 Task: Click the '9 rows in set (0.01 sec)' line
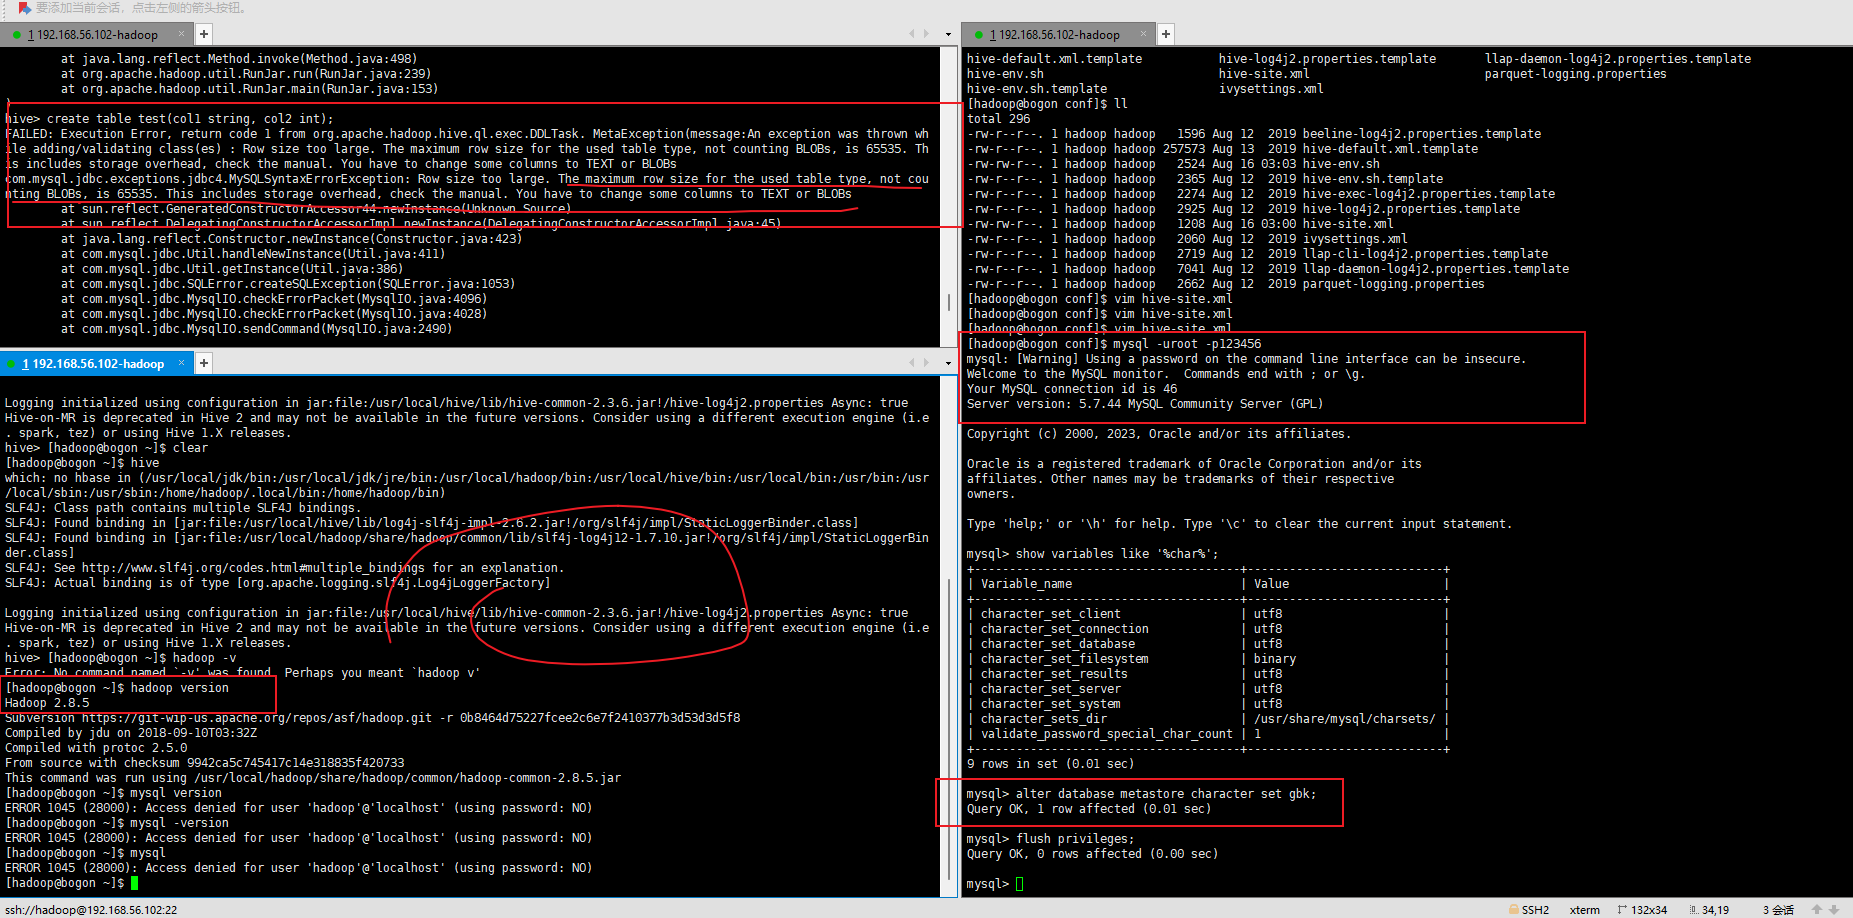[x=1050, y=764]
